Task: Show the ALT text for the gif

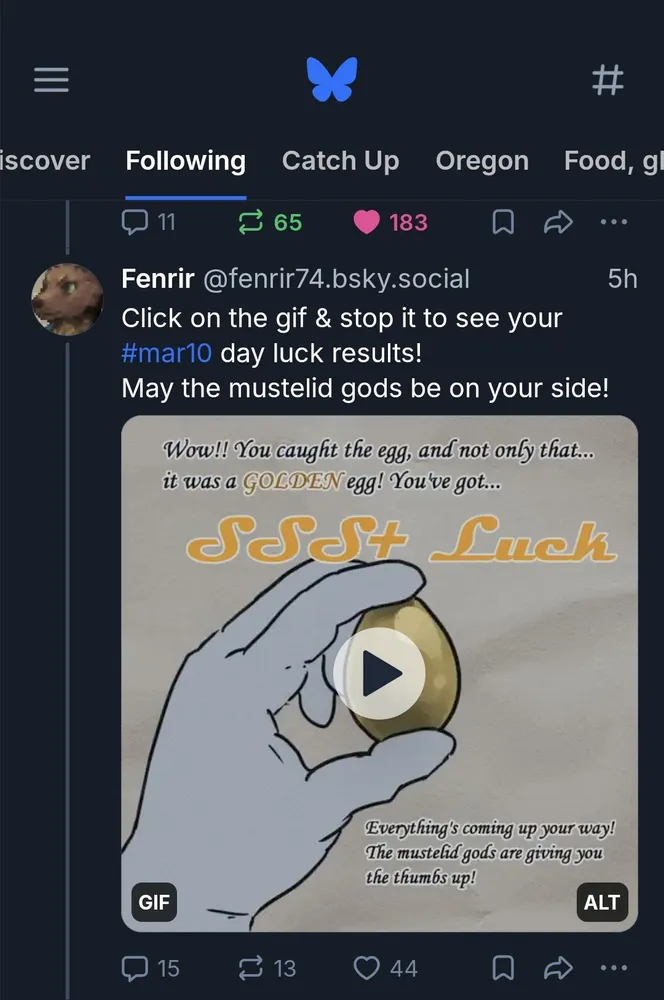Action: coord(602,903)
